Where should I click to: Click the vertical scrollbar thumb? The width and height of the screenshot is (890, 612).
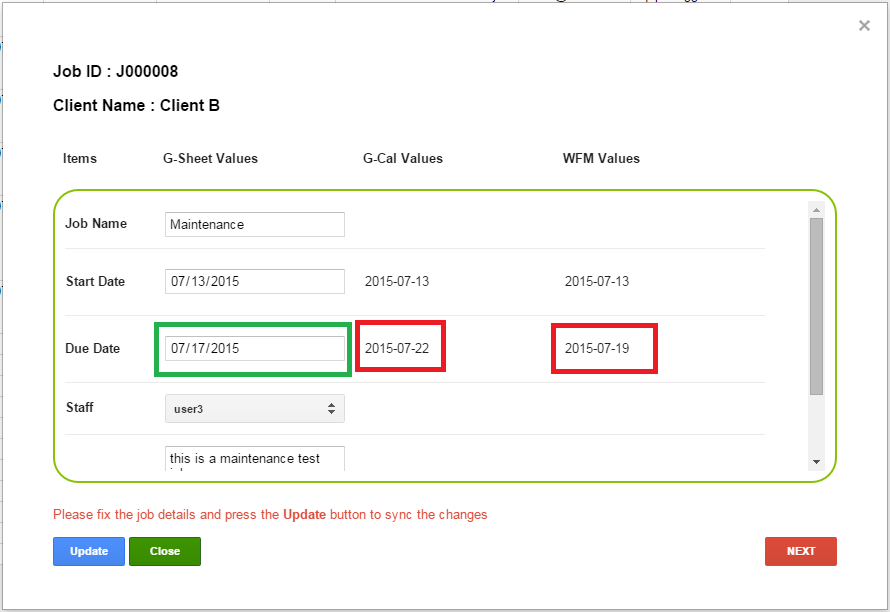pos(816,307)
